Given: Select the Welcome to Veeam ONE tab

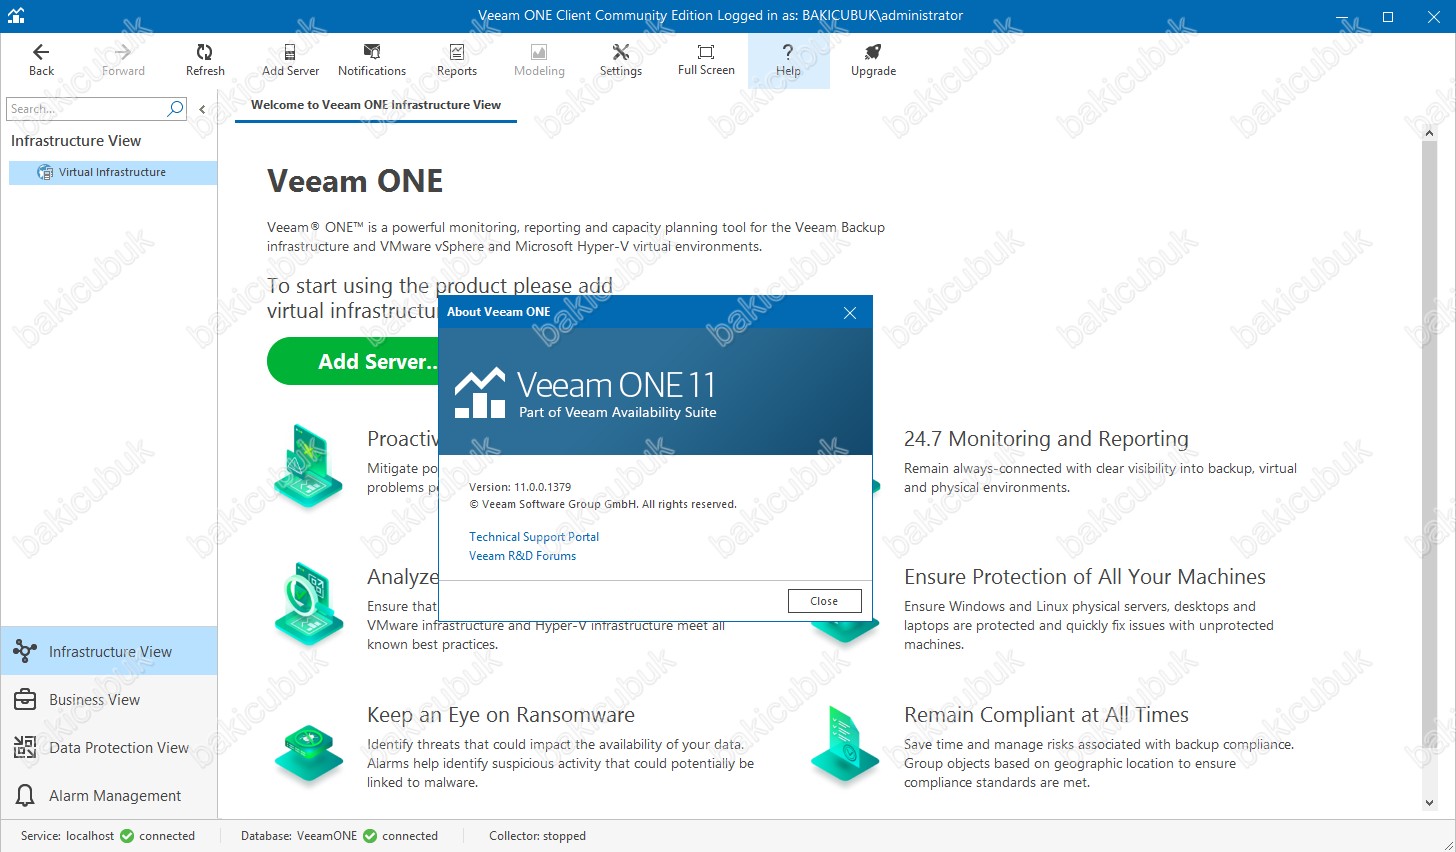Looking at the screenshot, I should pos(376,105).
